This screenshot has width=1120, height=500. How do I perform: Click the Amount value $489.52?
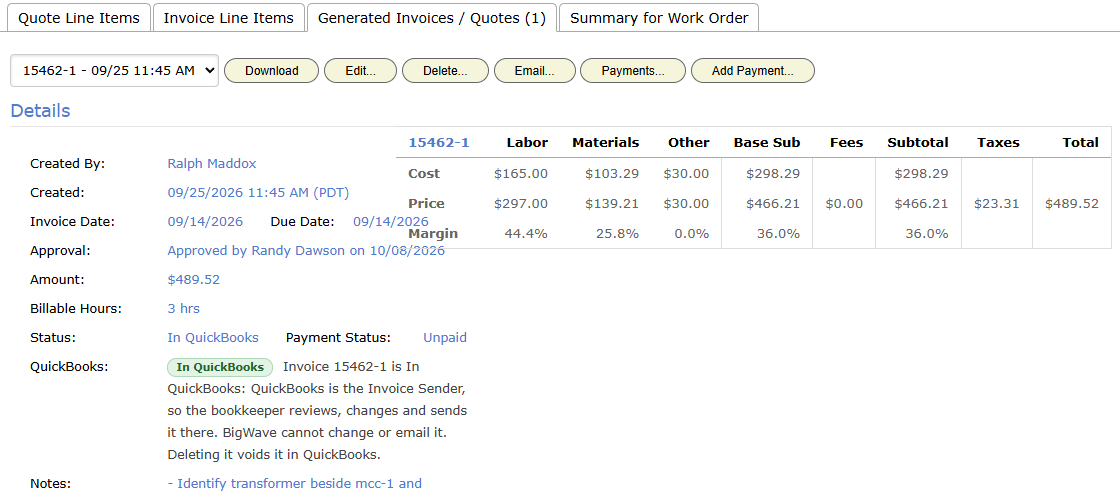click(x=194, y=279)
